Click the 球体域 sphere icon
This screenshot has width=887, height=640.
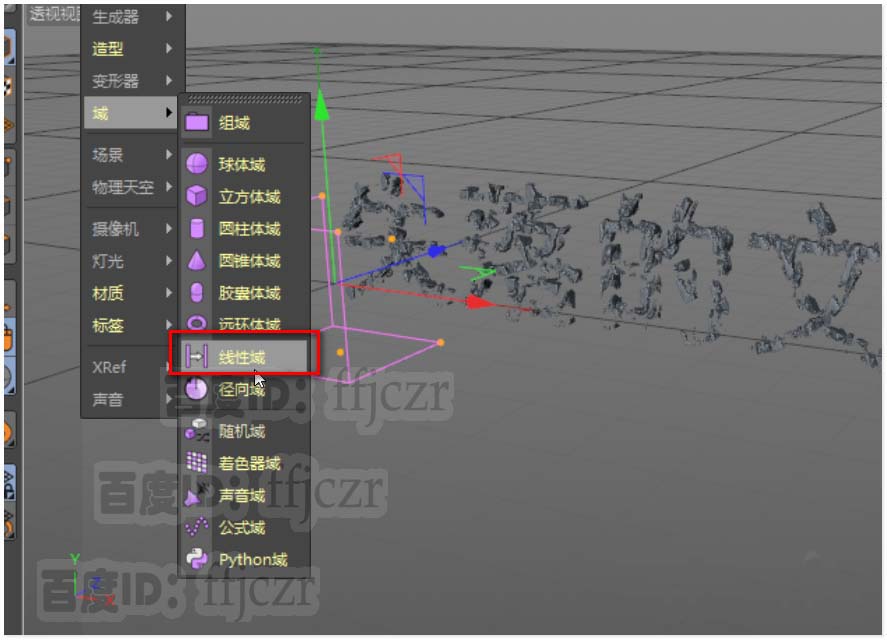coord(196,164)
